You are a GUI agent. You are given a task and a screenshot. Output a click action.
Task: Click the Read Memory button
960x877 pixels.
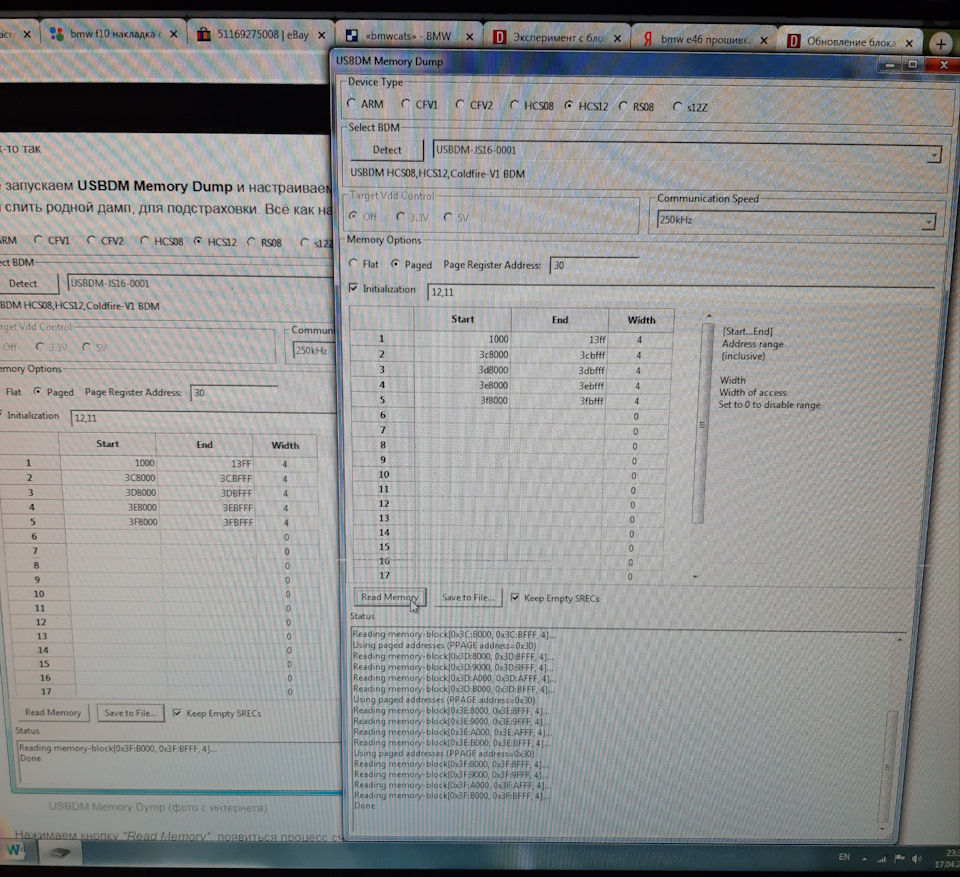tap(390, 597)
